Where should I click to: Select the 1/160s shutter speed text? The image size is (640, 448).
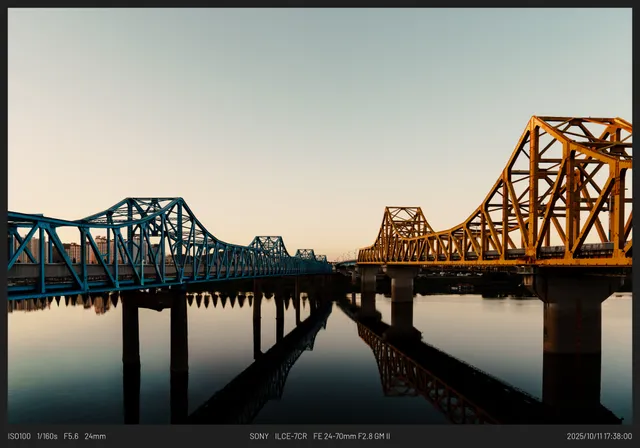tap(47, 436)
